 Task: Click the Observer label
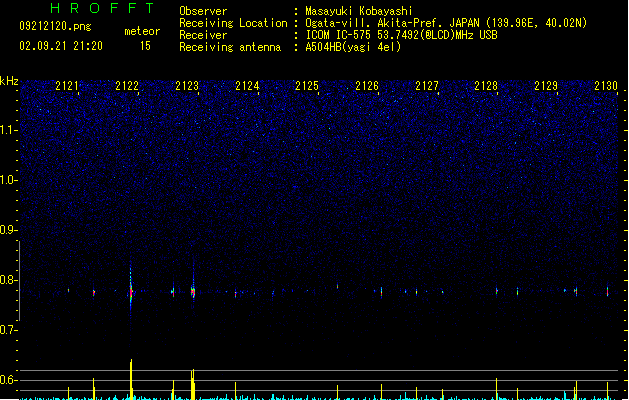click(x=203, y=11)
